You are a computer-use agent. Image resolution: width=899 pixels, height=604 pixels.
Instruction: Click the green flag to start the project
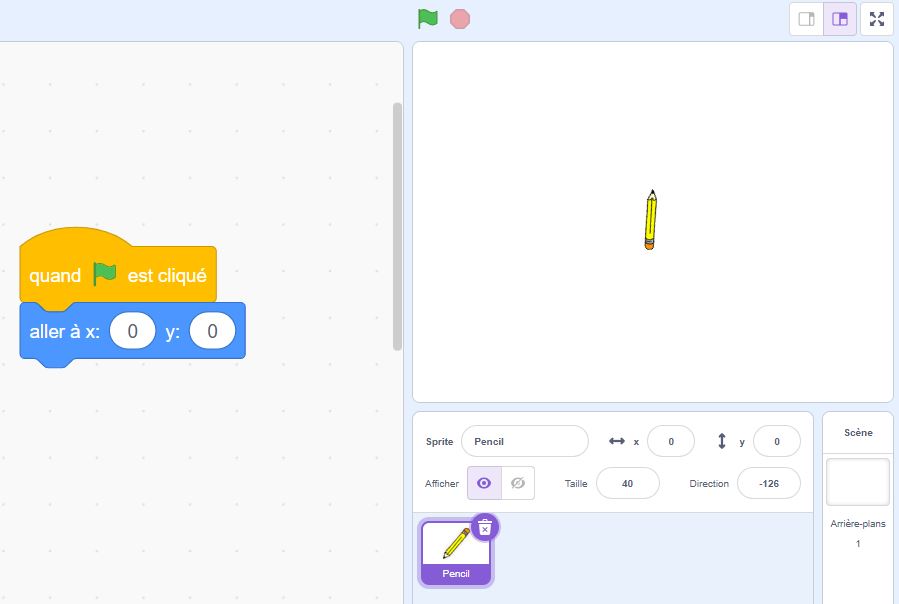pos(428,18)
